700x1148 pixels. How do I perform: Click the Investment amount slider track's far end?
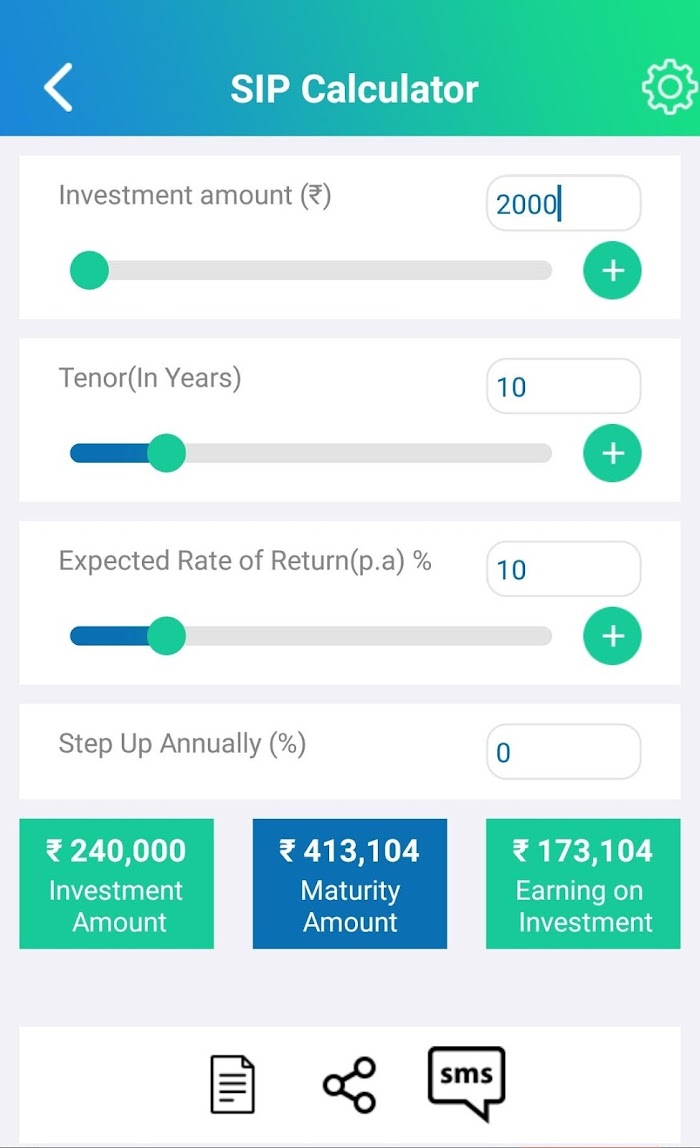[x=543, y=270]
